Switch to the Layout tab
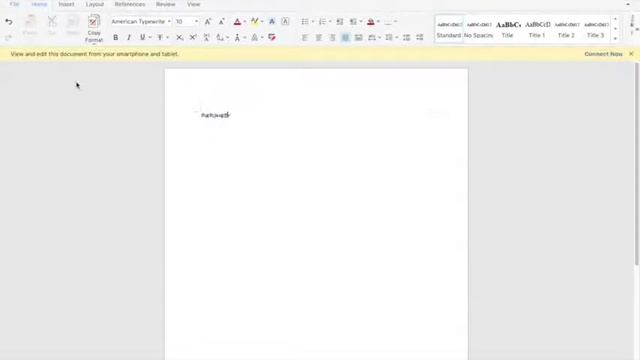The width and height of the screenshot is (640, 360). (x=95, y=4)
